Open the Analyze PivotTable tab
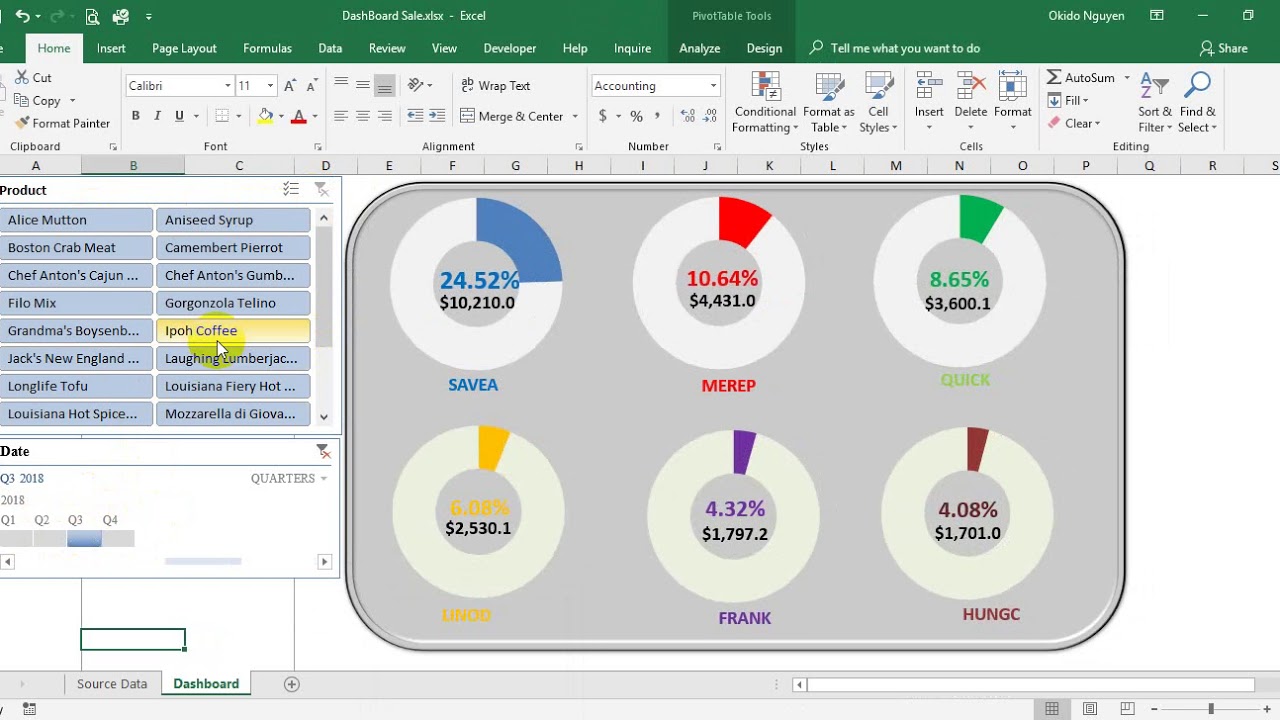This screenshot has height=720, width=1280. point(700,48)
